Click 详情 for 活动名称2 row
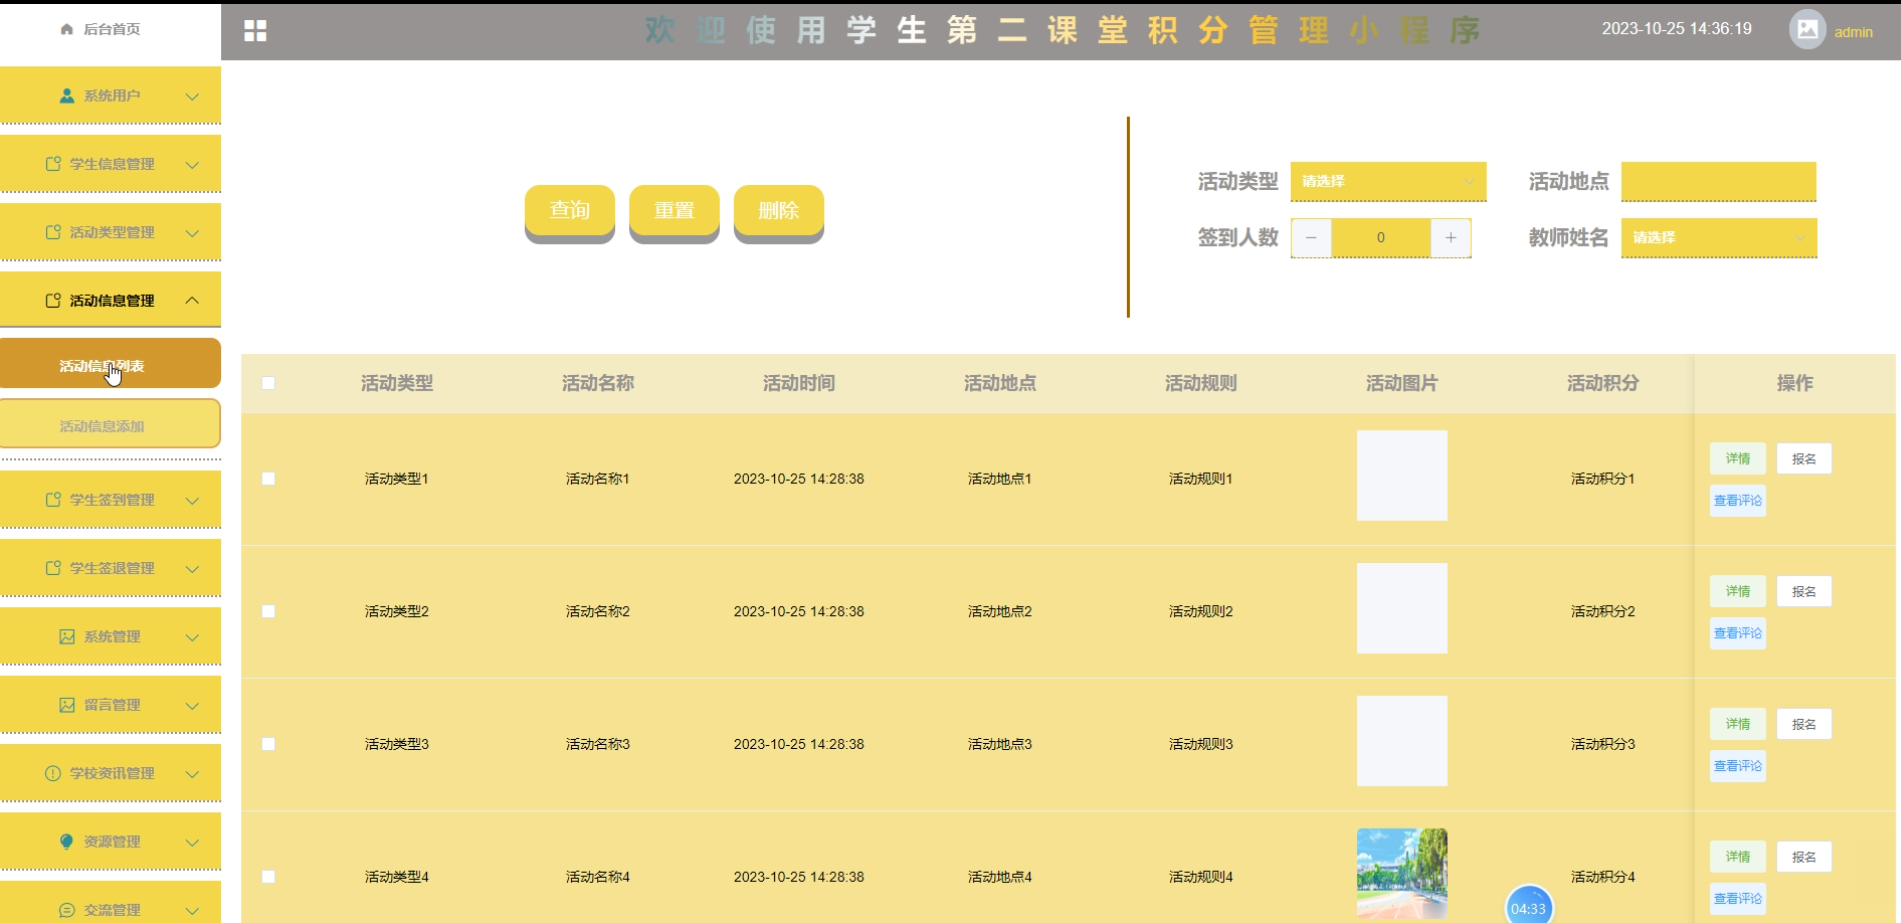Image resolution: width=1901 pixels, height=923 pixels. pos(1738,591)
